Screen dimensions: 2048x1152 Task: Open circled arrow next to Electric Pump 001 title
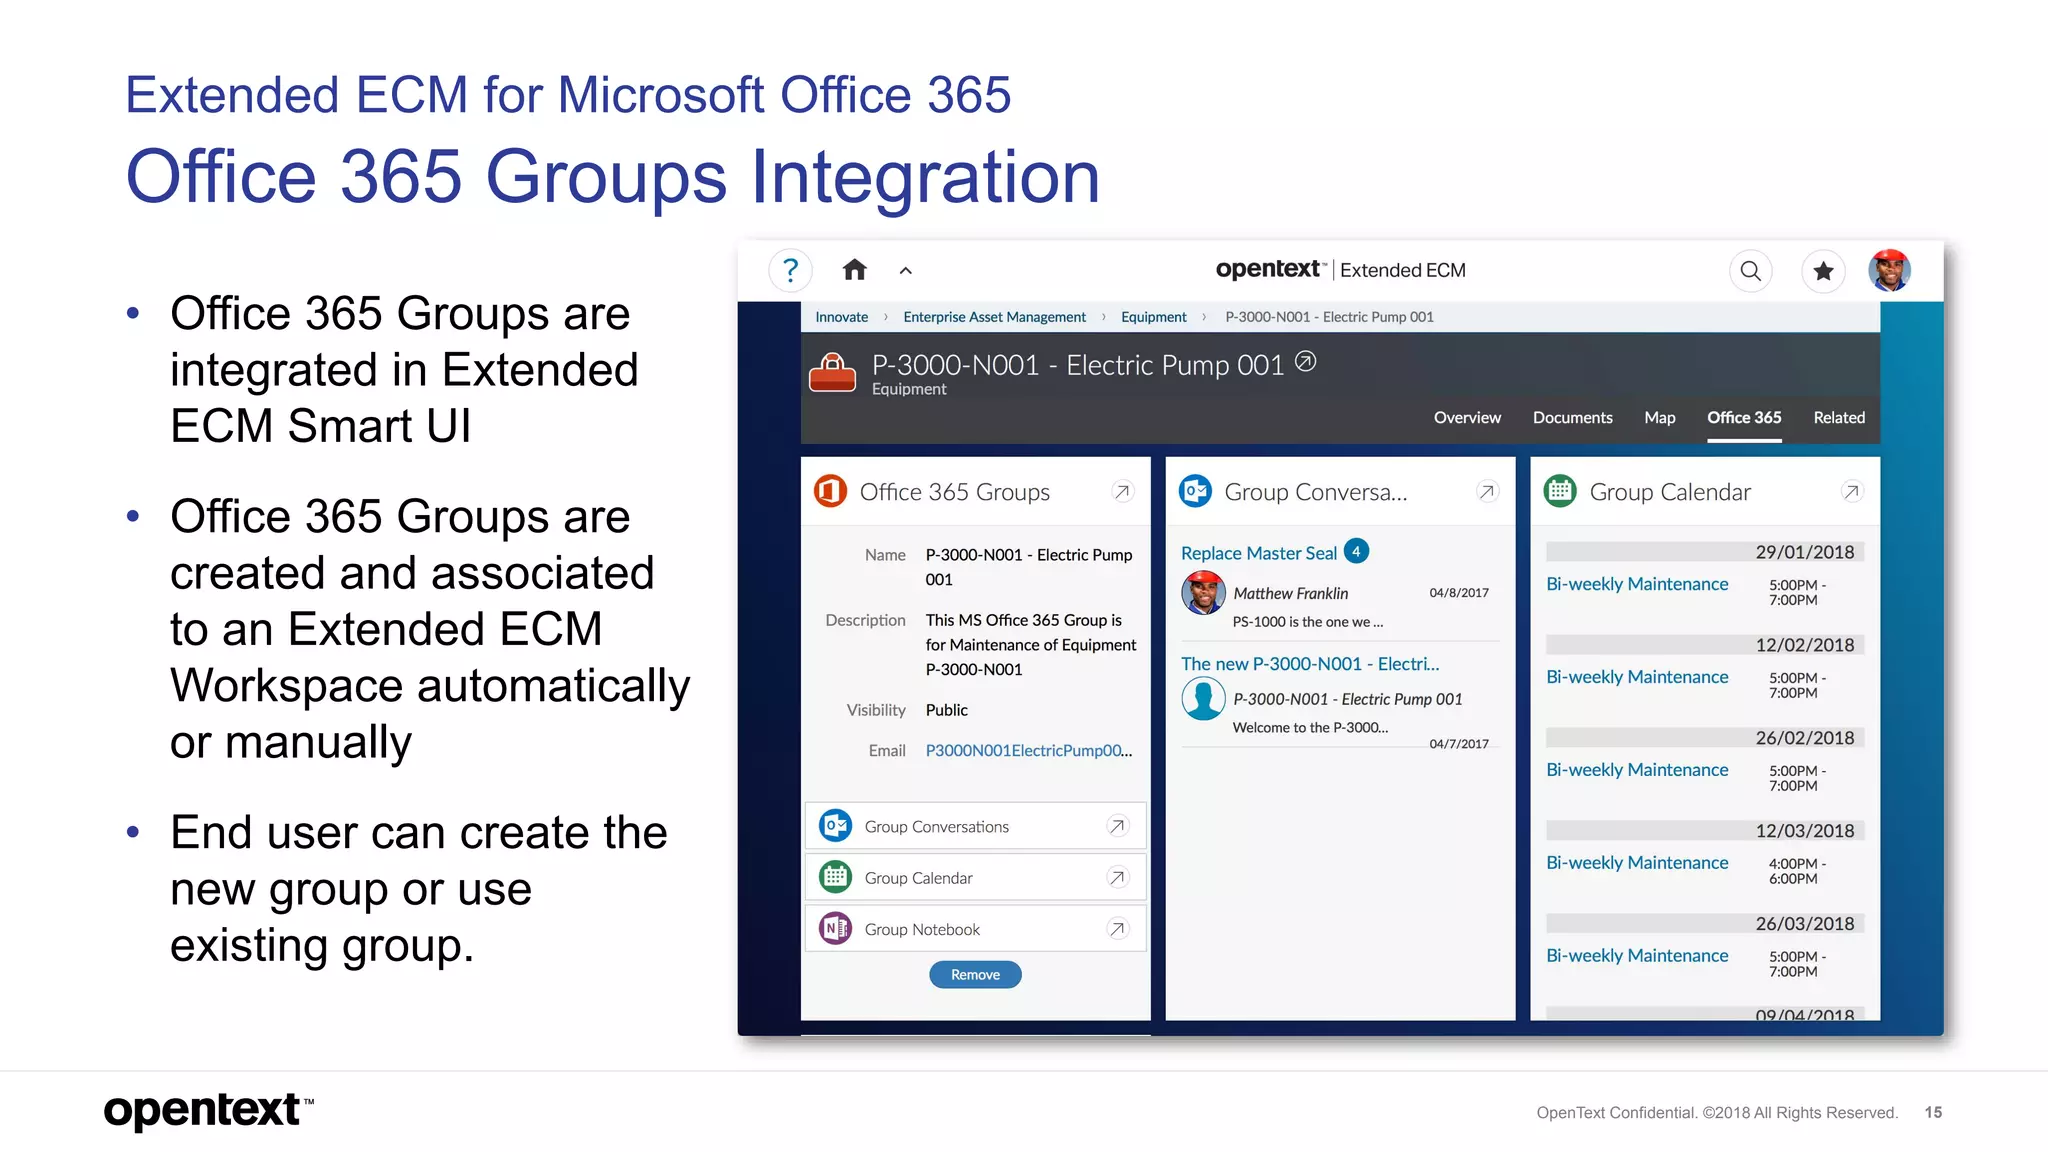(1305, 362)
